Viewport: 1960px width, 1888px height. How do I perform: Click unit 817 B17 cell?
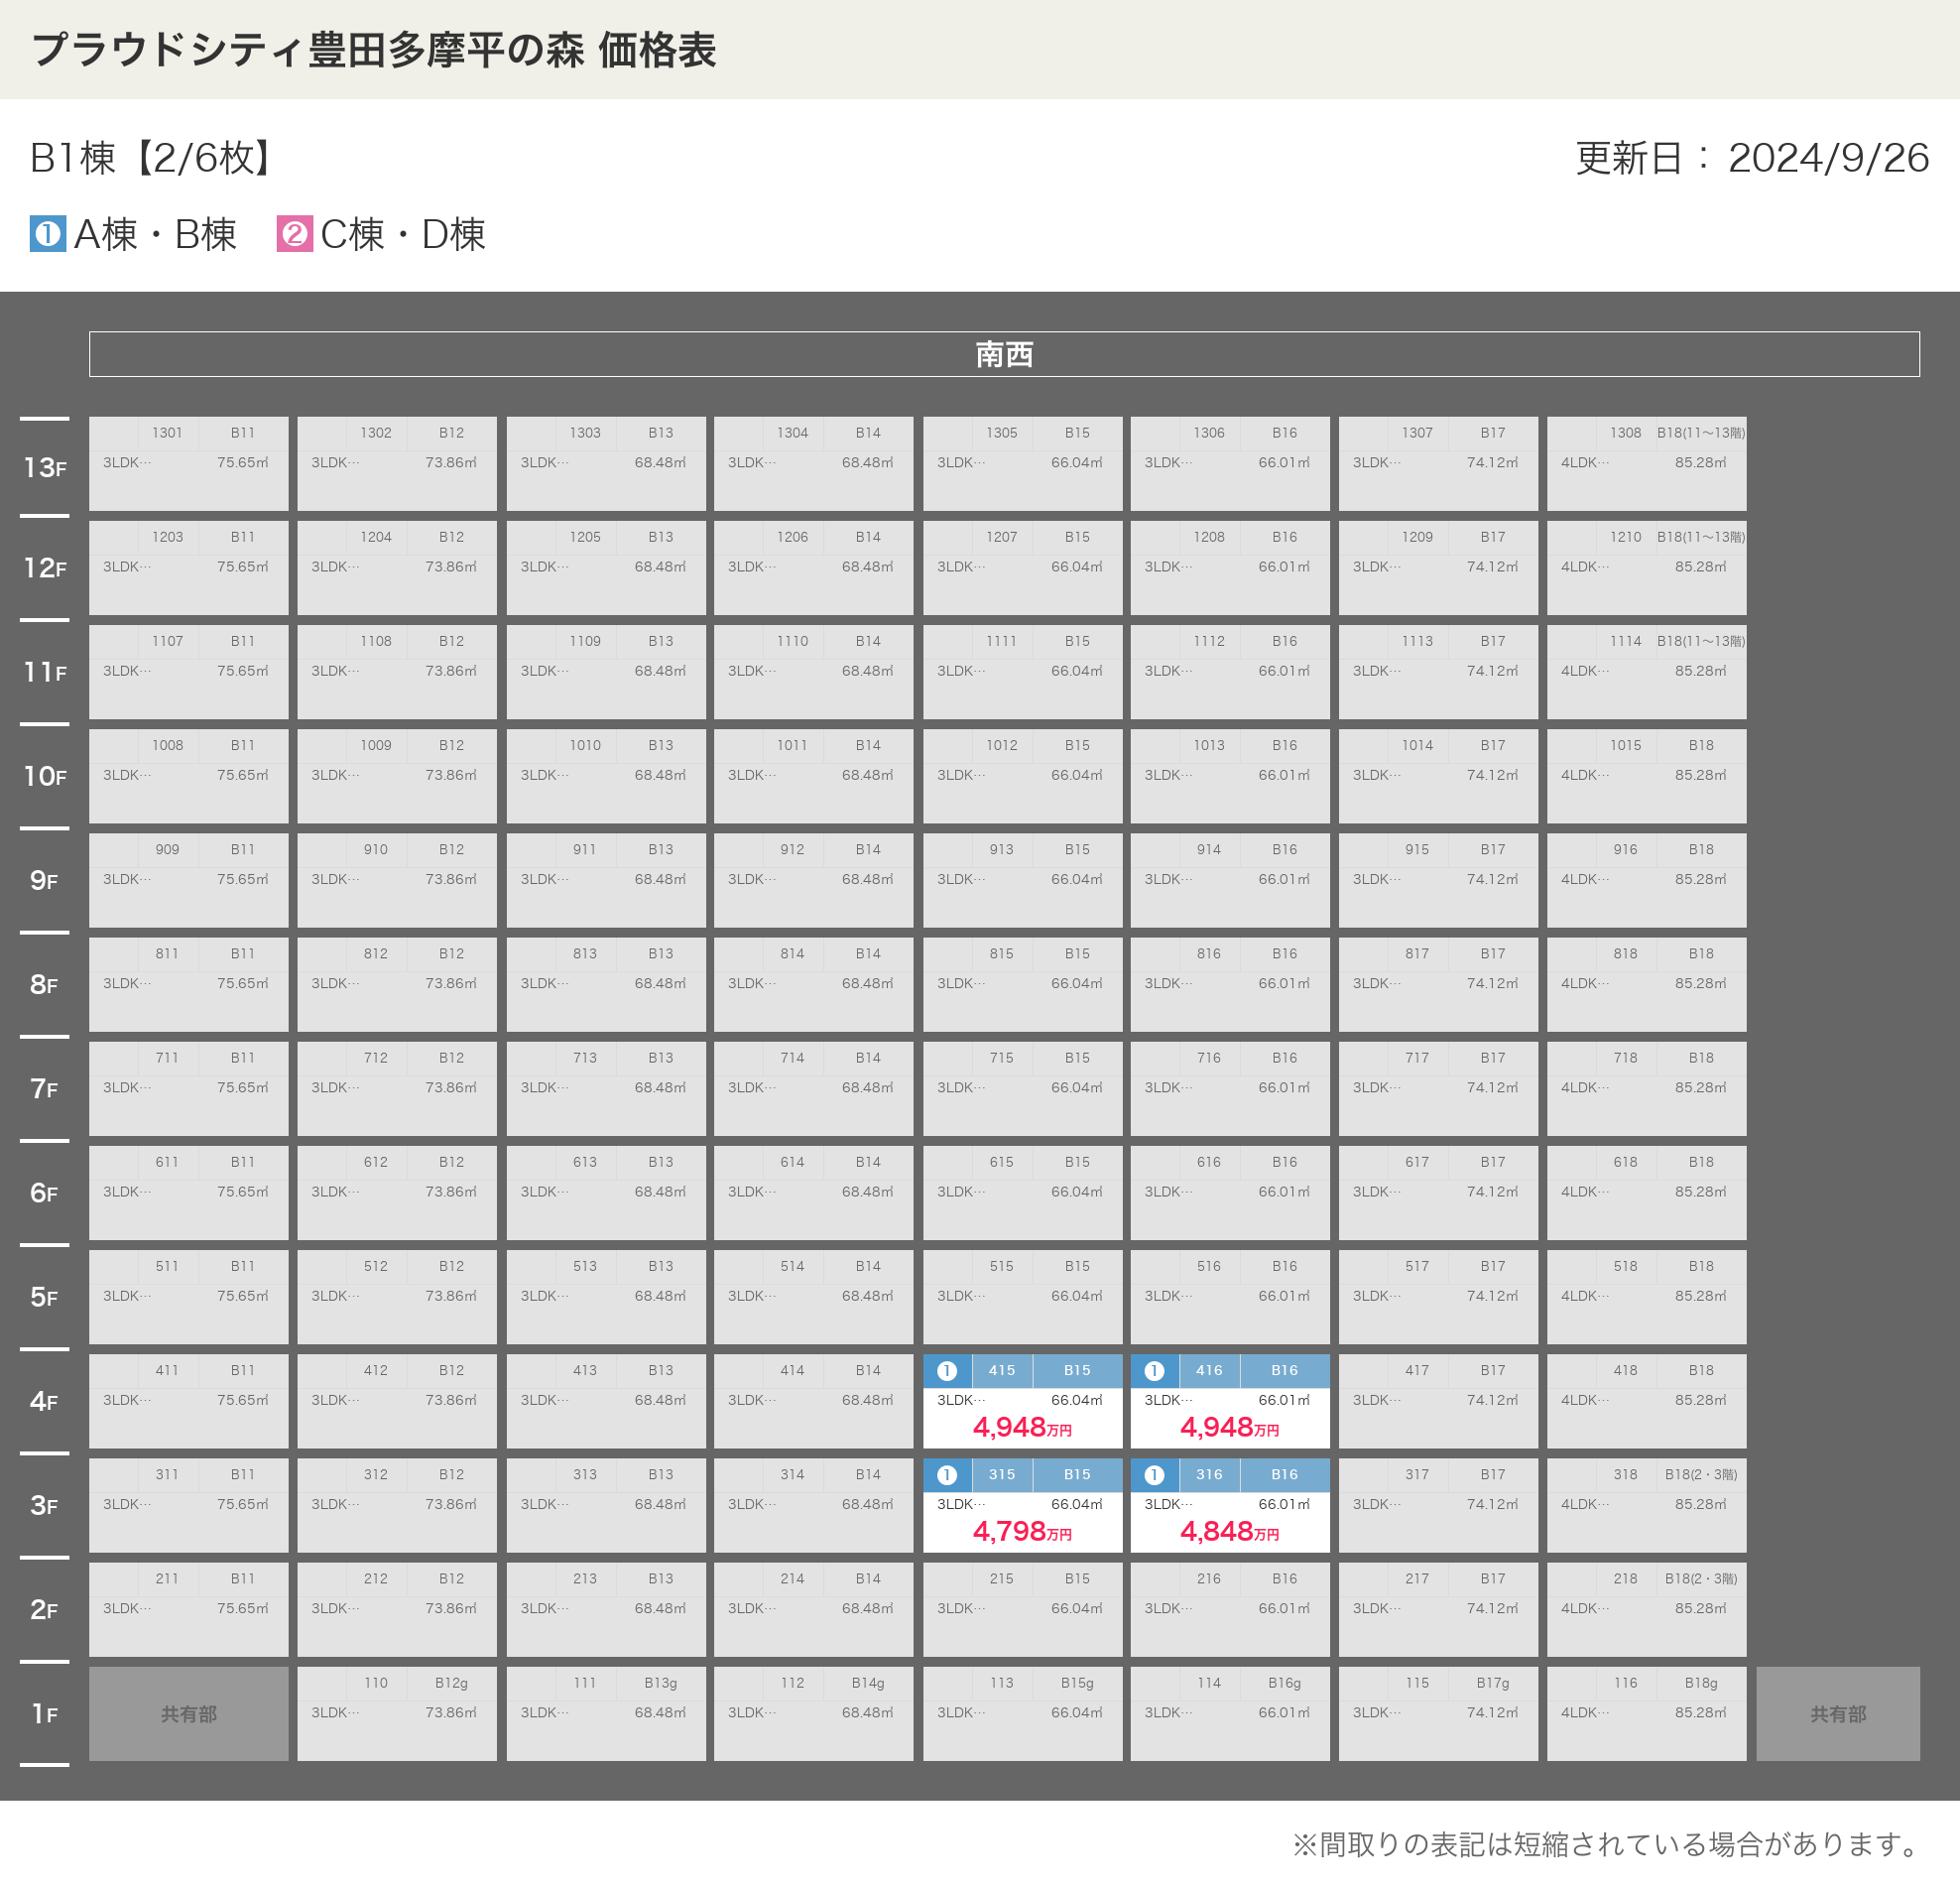pyautogui.click(x=1438, y=985)
